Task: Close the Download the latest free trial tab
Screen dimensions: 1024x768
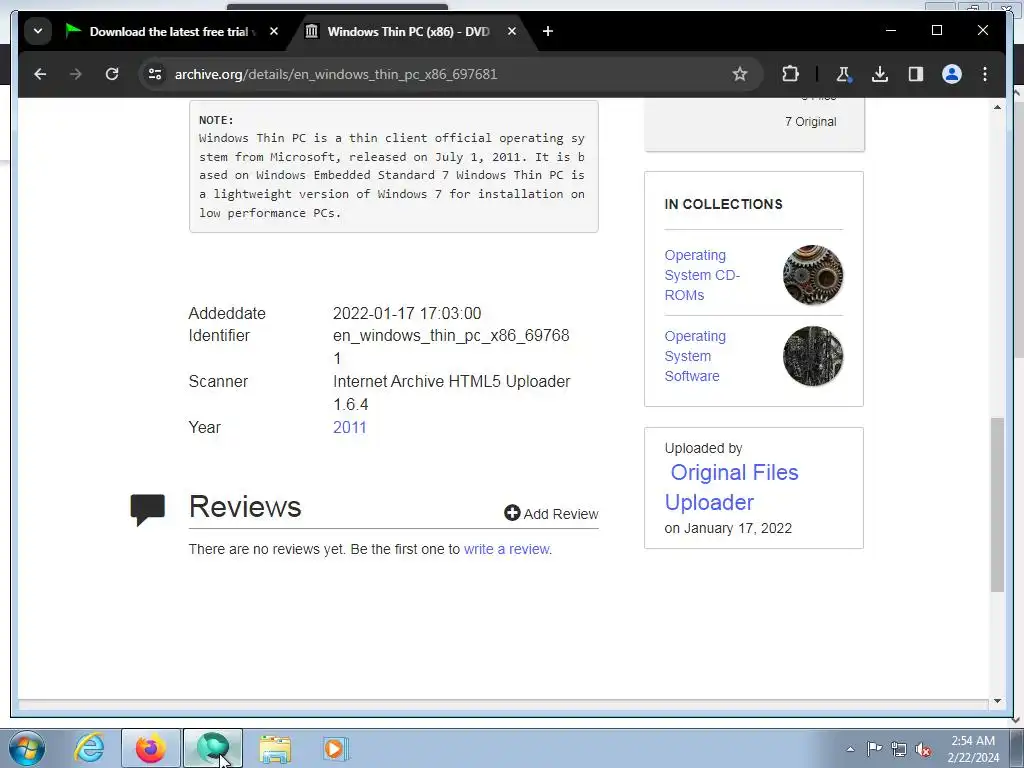Action: (x=274, y=31)
